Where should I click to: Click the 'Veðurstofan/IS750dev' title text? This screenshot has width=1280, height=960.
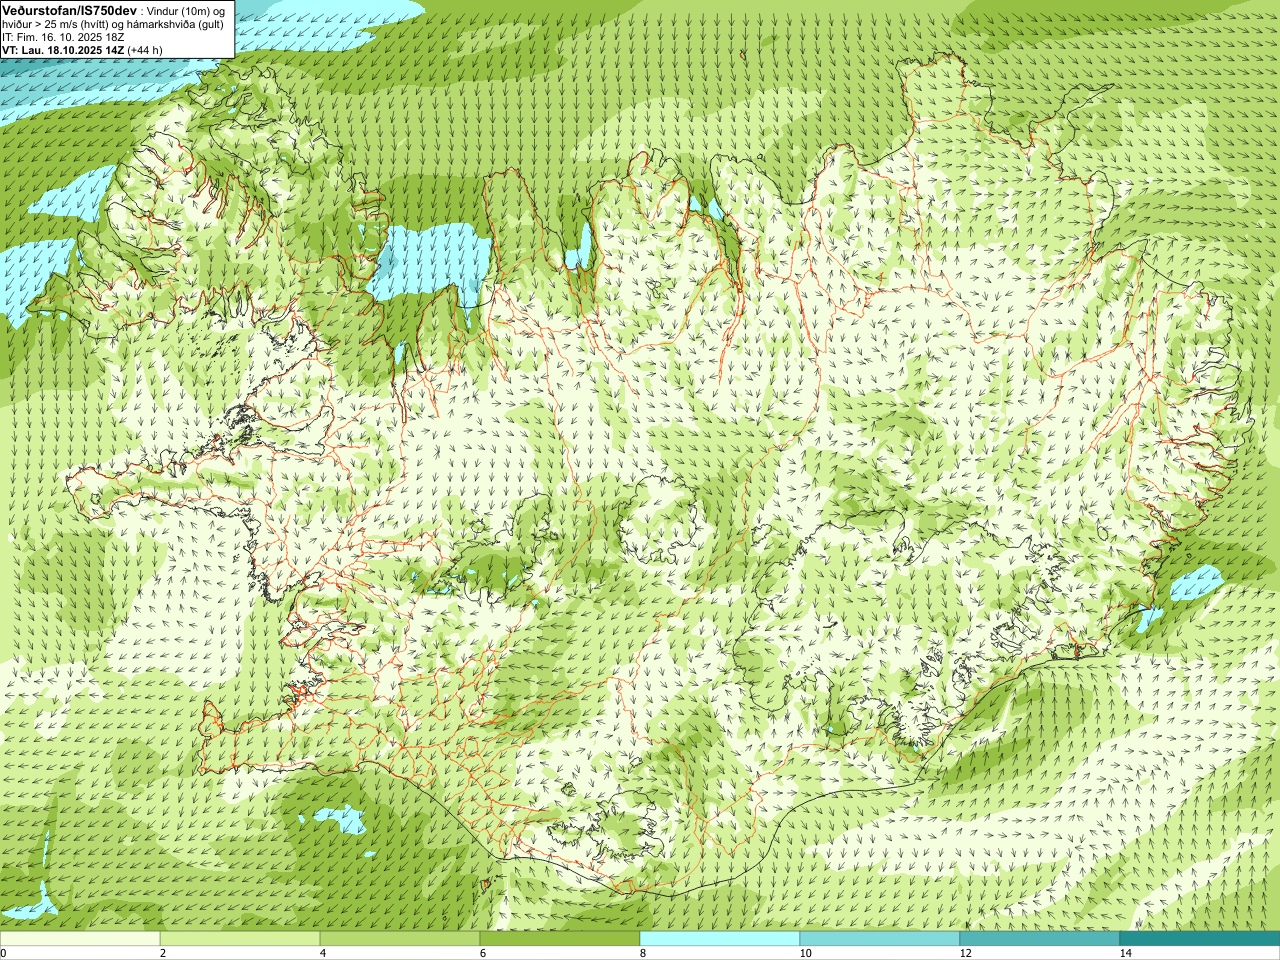[69, 11]
